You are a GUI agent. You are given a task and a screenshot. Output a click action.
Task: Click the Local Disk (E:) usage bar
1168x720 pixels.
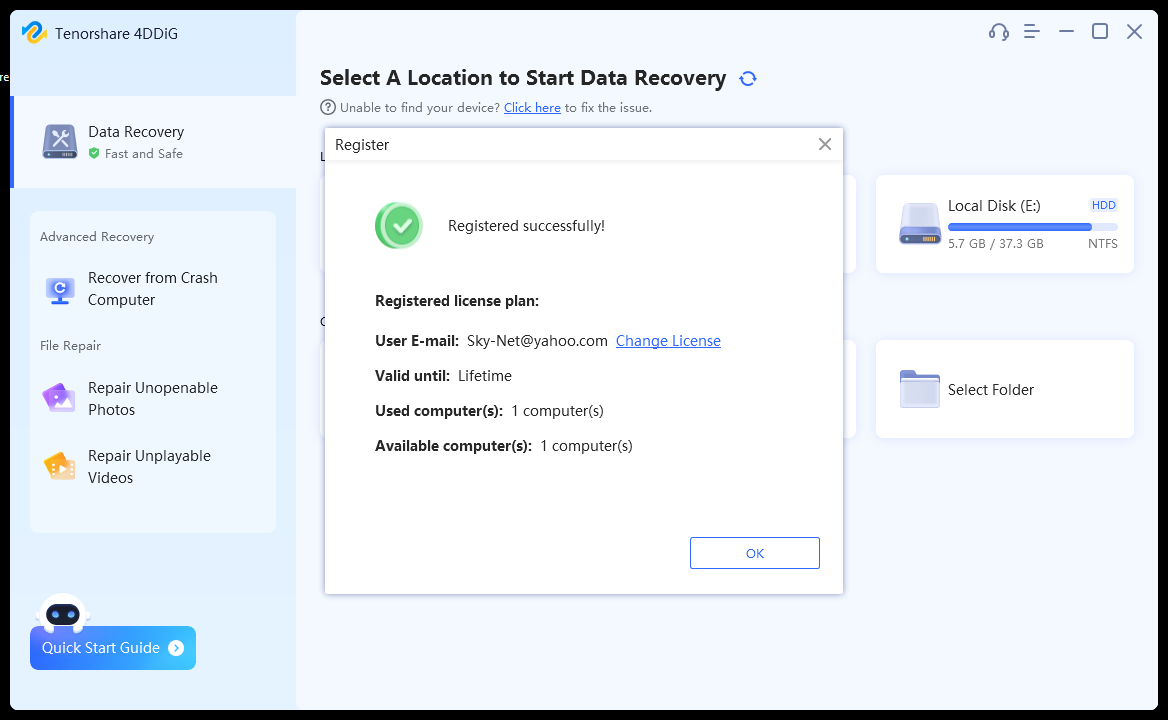click(1032, 226)
